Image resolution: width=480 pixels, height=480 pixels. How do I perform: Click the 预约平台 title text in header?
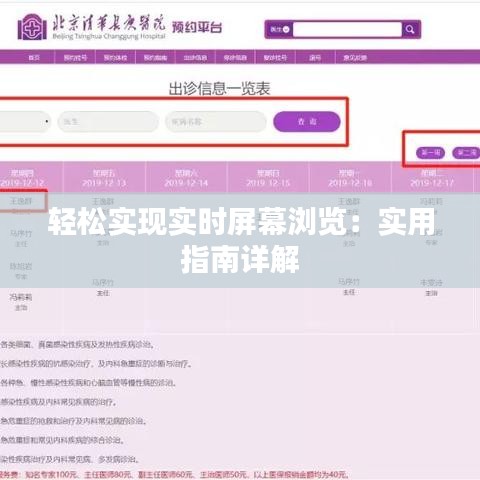coord(197,27)
